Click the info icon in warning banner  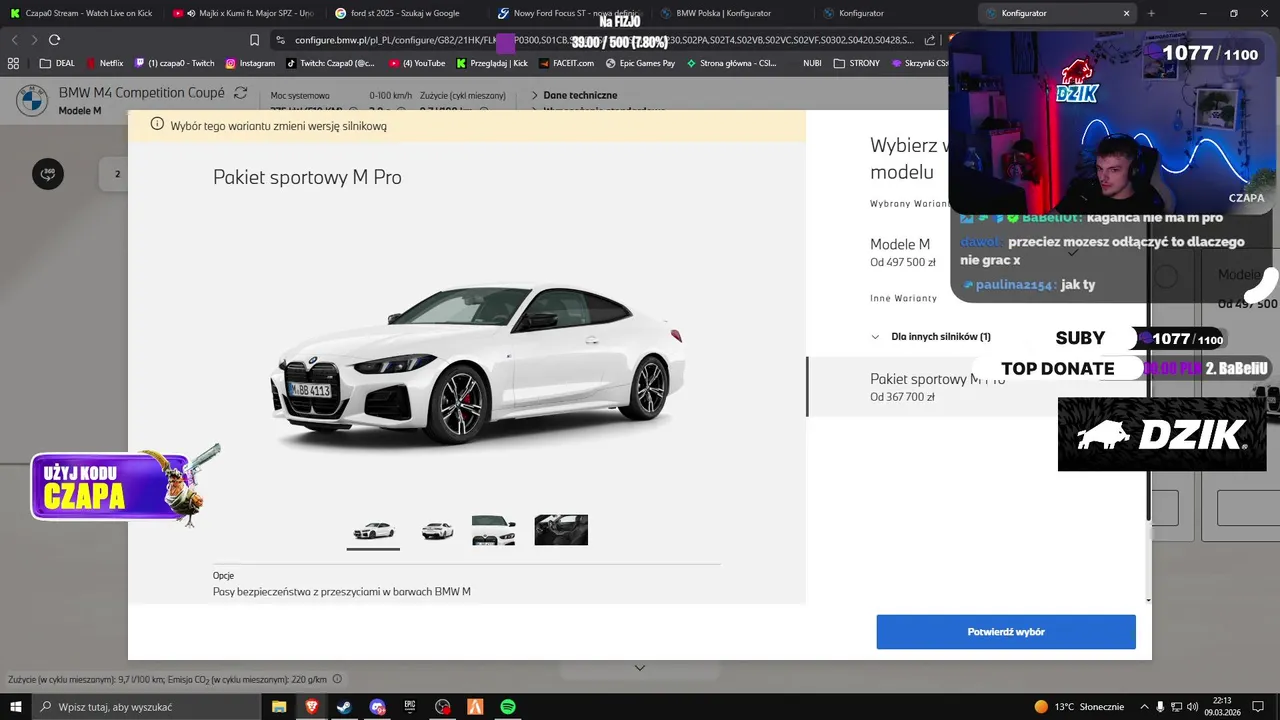(157, 125)
